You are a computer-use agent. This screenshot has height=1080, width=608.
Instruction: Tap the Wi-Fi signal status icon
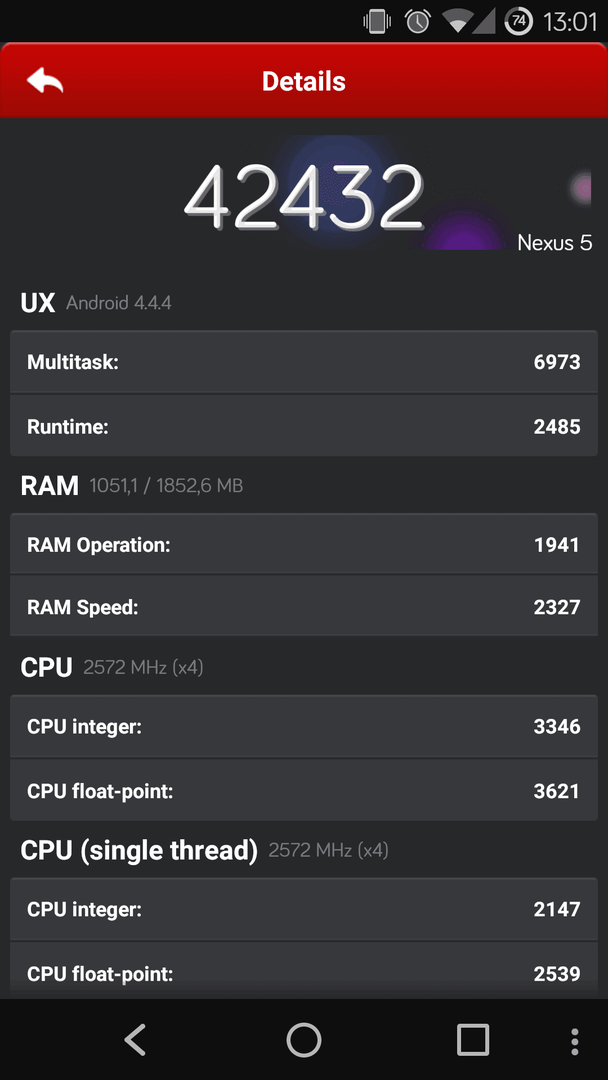click(469, 21)
